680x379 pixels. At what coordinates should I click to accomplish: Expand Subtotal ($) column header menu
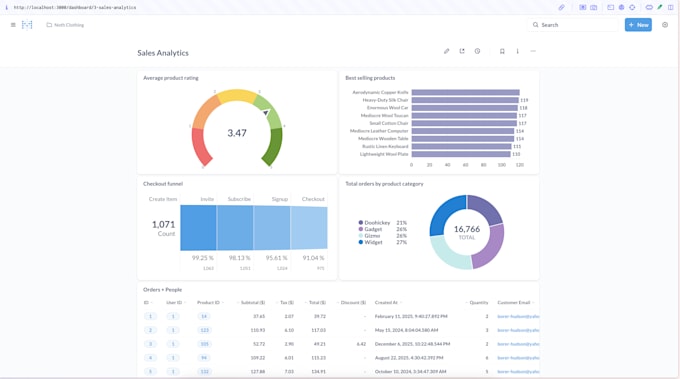[x=251, y=302]
